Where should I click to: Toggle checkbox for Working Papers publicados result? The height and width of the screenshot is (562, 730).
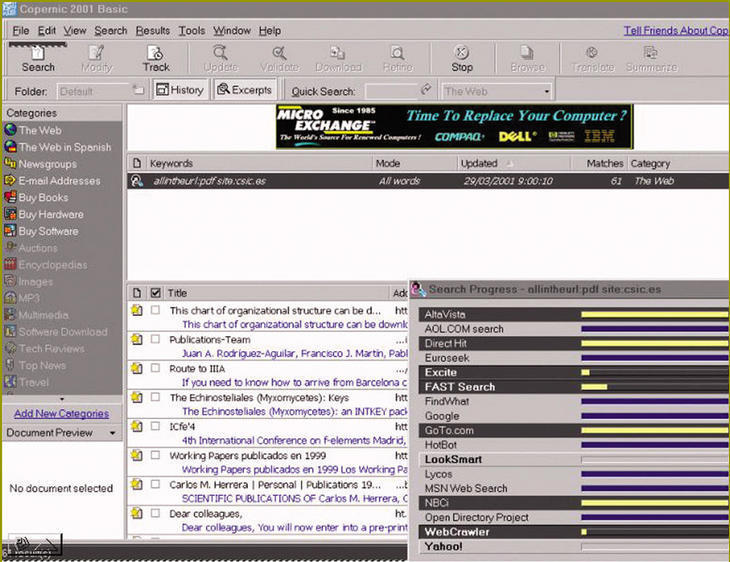click(x=155, y=456)
